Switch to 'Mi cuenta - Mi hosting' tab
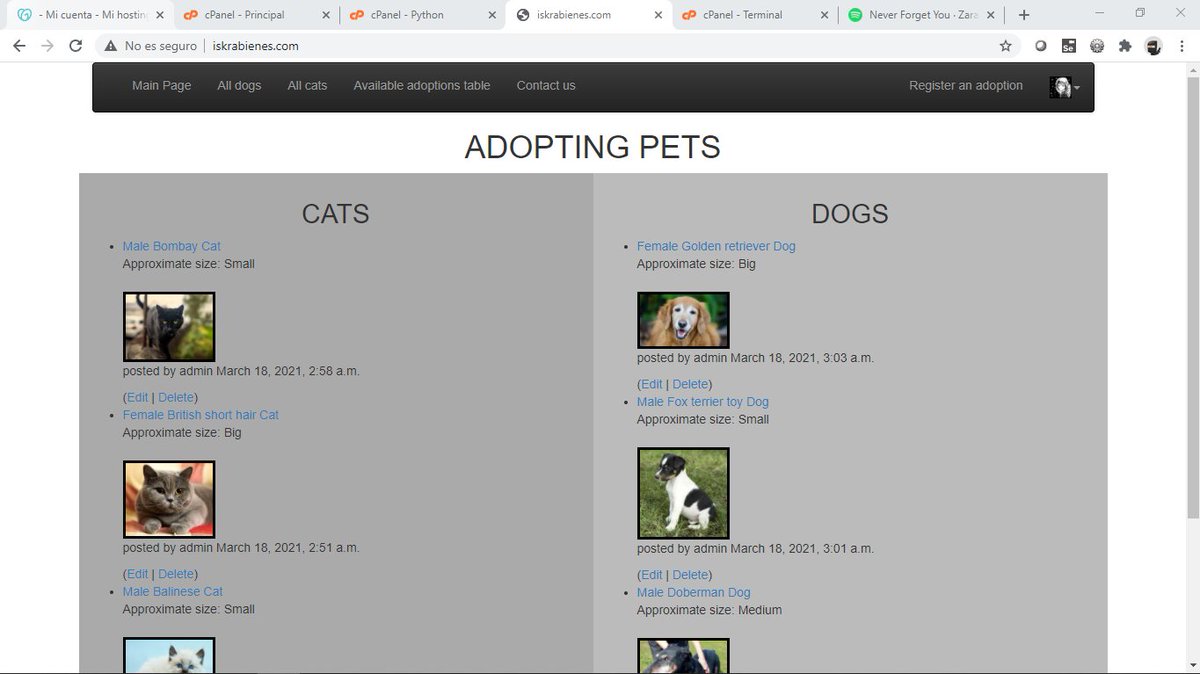 [88, 15]
